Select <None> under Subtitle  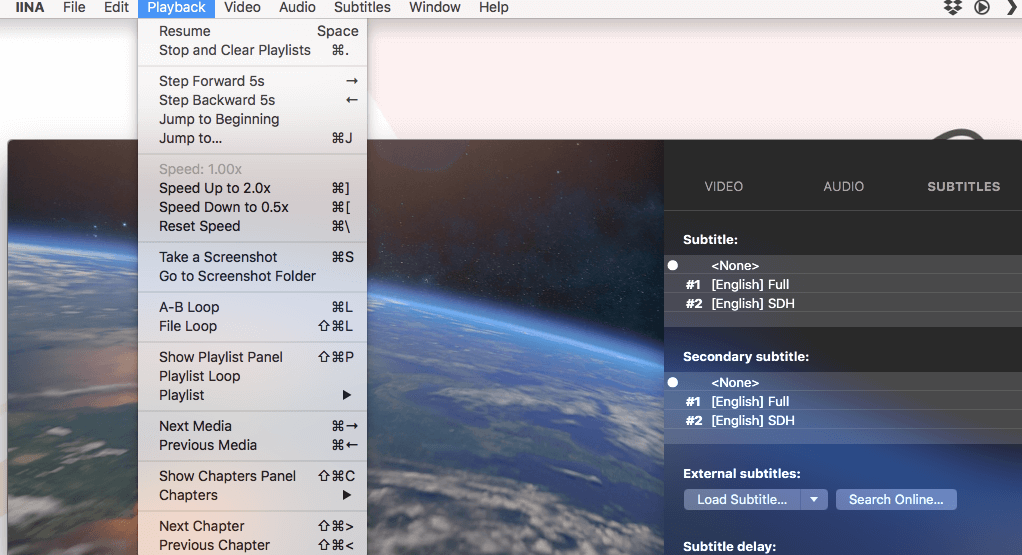[843, 265]
